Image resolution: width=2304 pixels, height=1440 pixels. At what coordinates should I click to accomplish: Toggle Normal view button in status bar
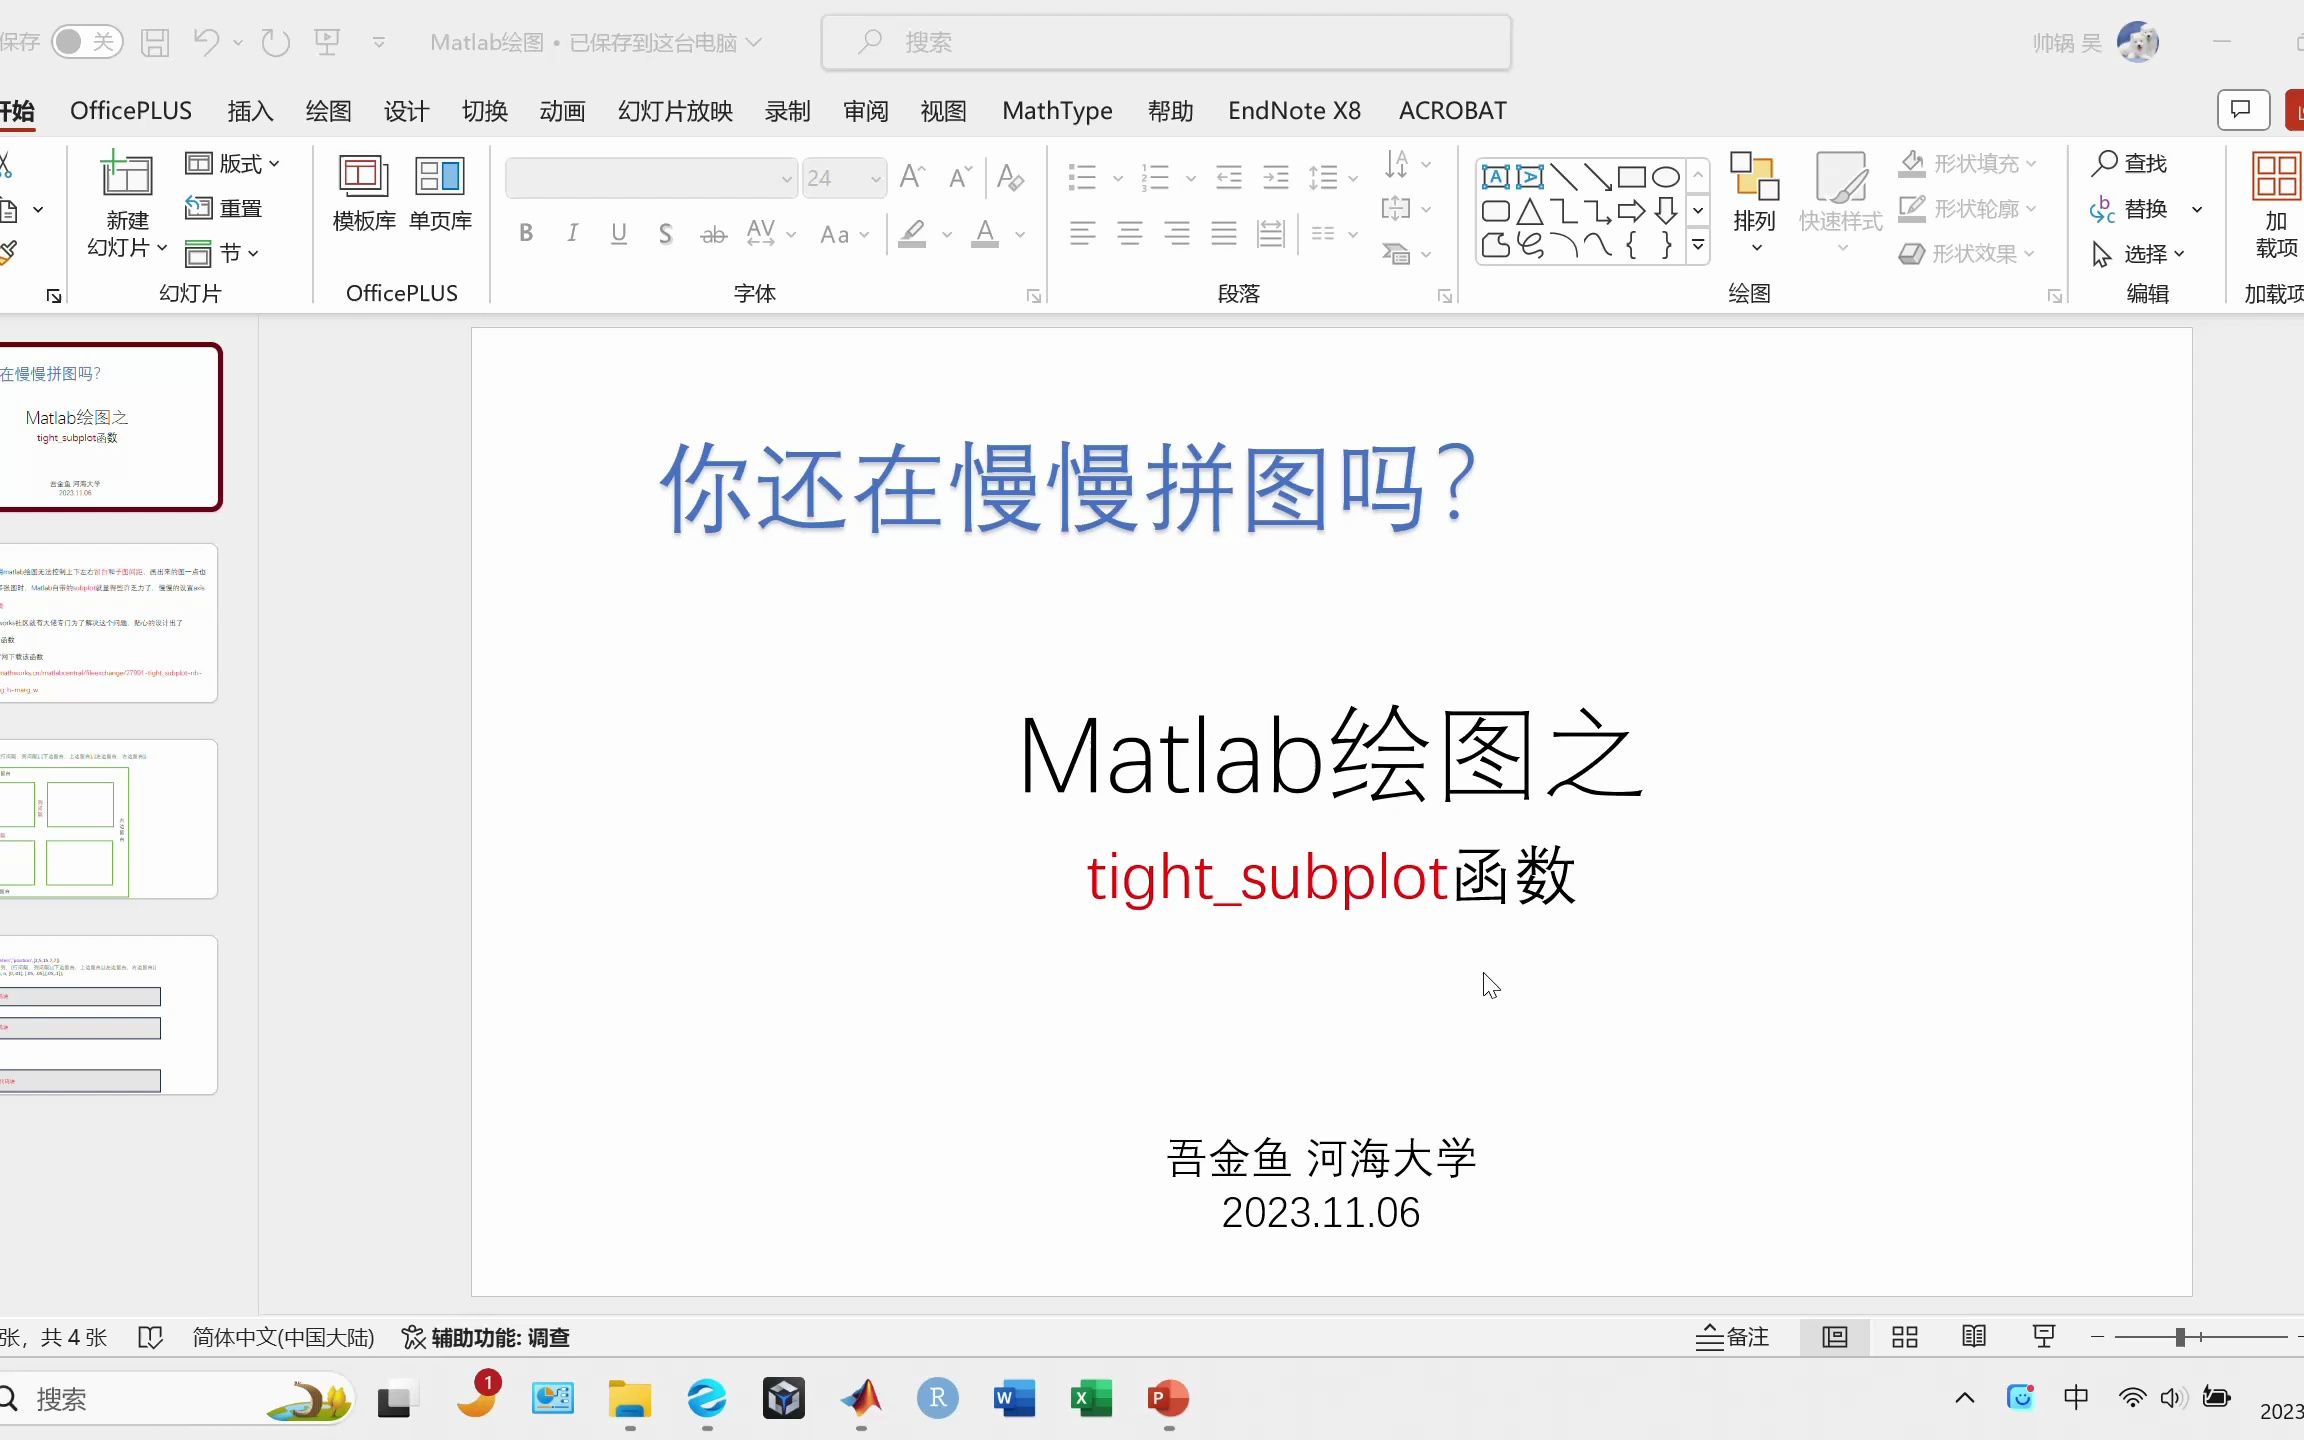1835,1337
